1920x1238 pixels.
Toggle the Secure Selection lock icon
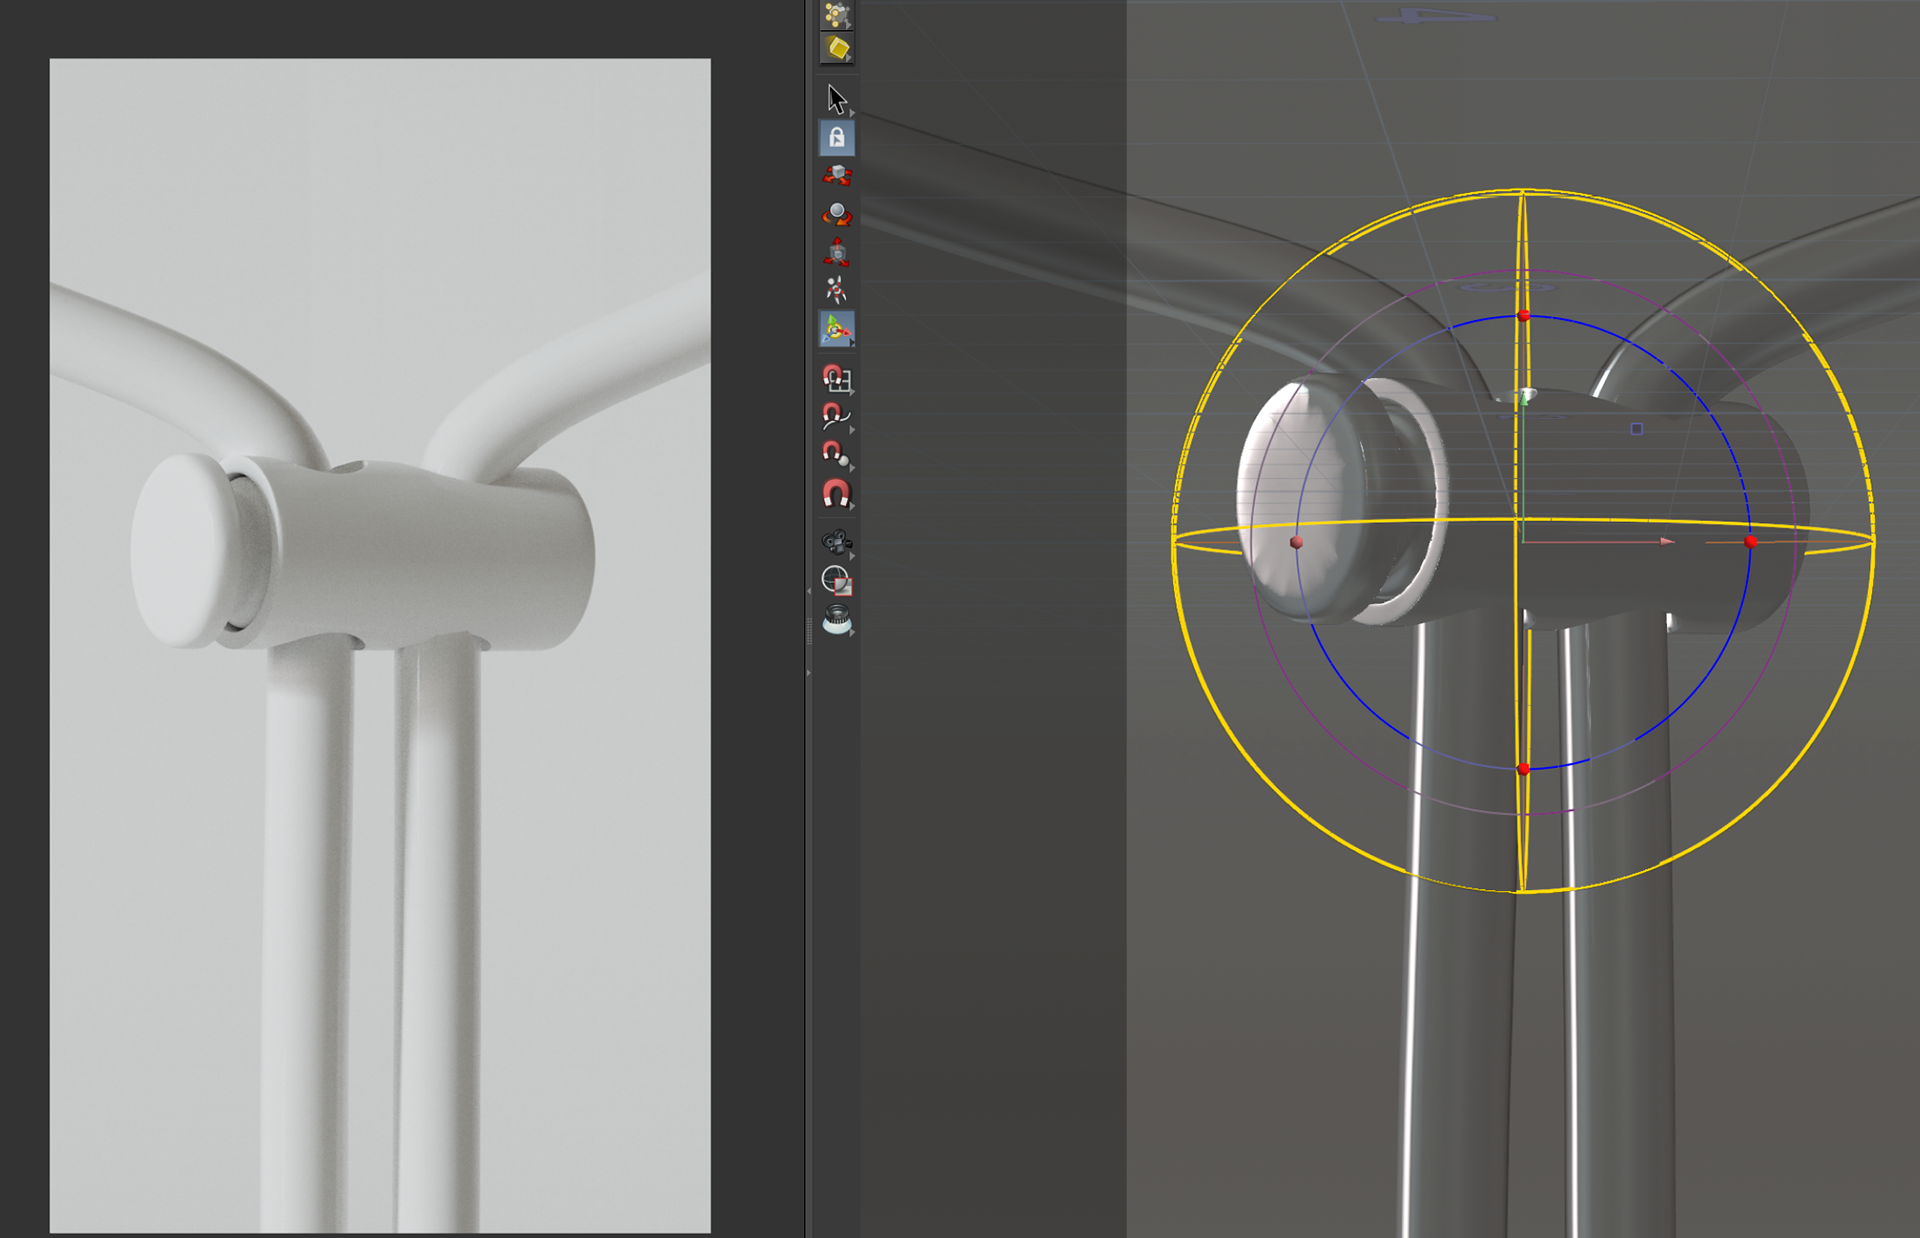point(837,138)
